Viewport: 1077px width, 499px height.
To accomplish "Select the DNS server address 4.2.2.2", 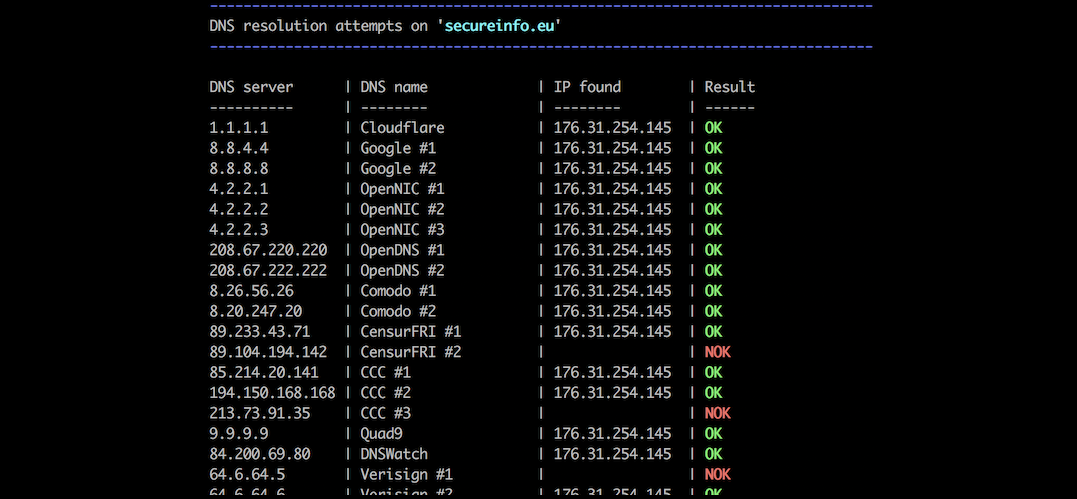I will 239,209.
